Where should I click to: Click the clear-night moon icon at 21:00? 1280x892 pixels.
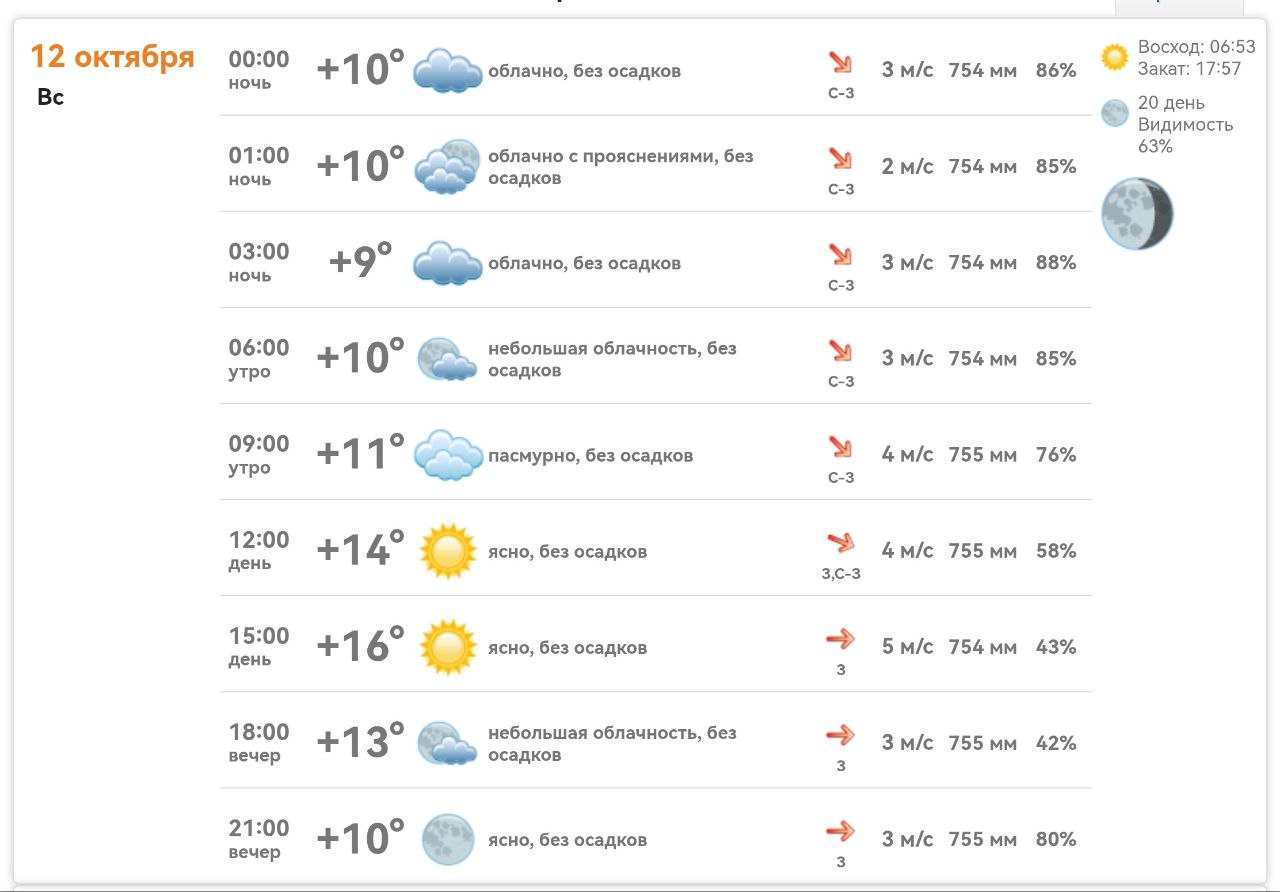(x=447, y=839)
